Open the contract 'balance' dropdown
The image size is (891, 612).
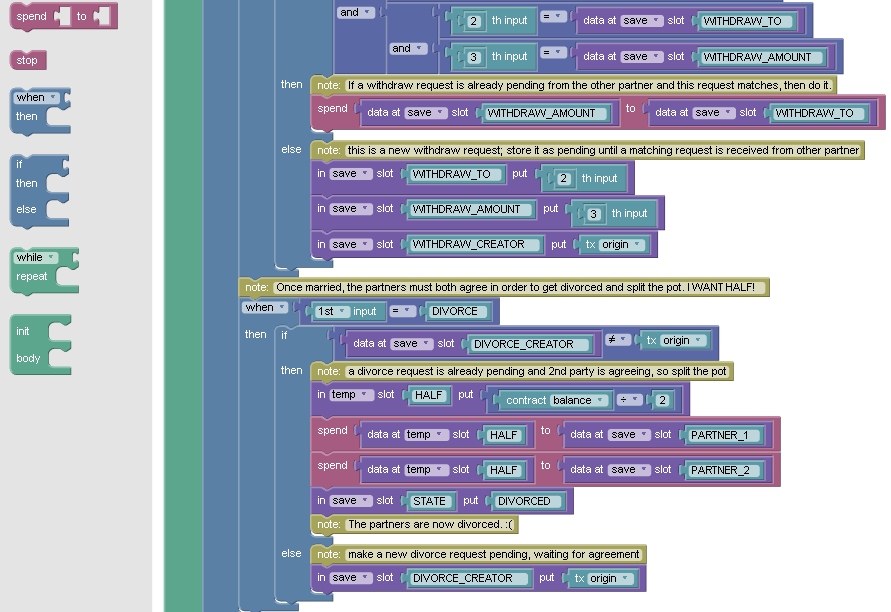(578, 401)
